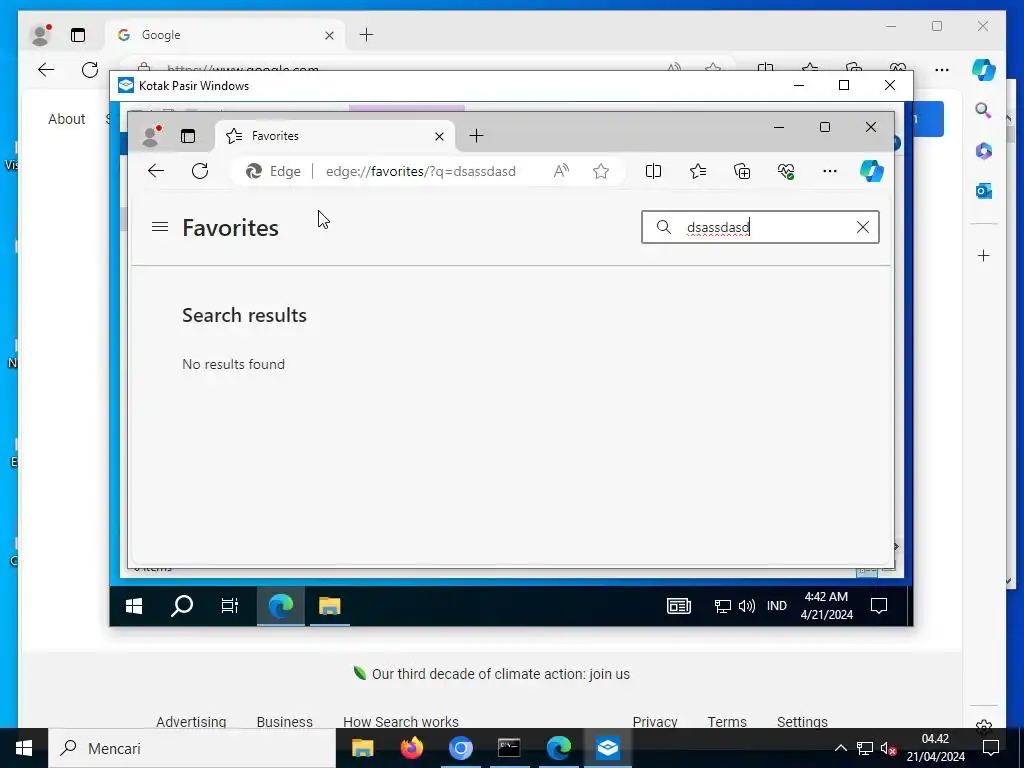Show hidden tray icons on host taskbar
The width and height of the screenshot is (1024, 768).
(x=841, y=748)
